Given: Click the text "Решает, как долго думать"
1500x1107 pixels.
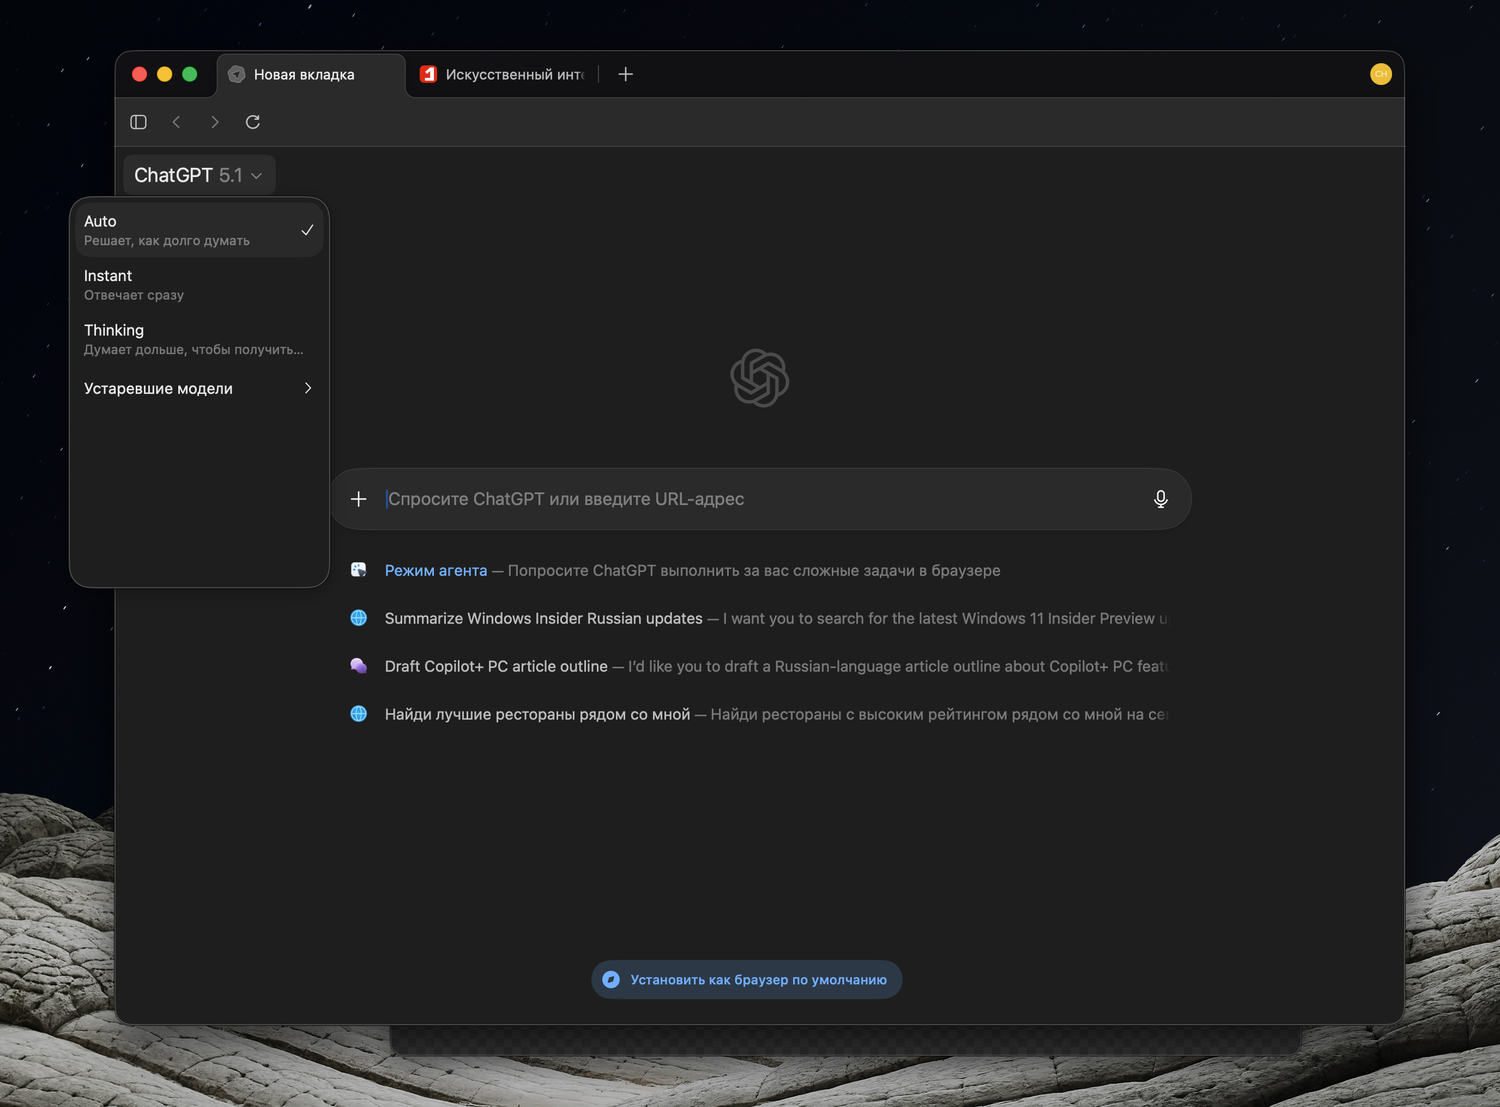Looking at the screenshot, I should coord(167,241).
